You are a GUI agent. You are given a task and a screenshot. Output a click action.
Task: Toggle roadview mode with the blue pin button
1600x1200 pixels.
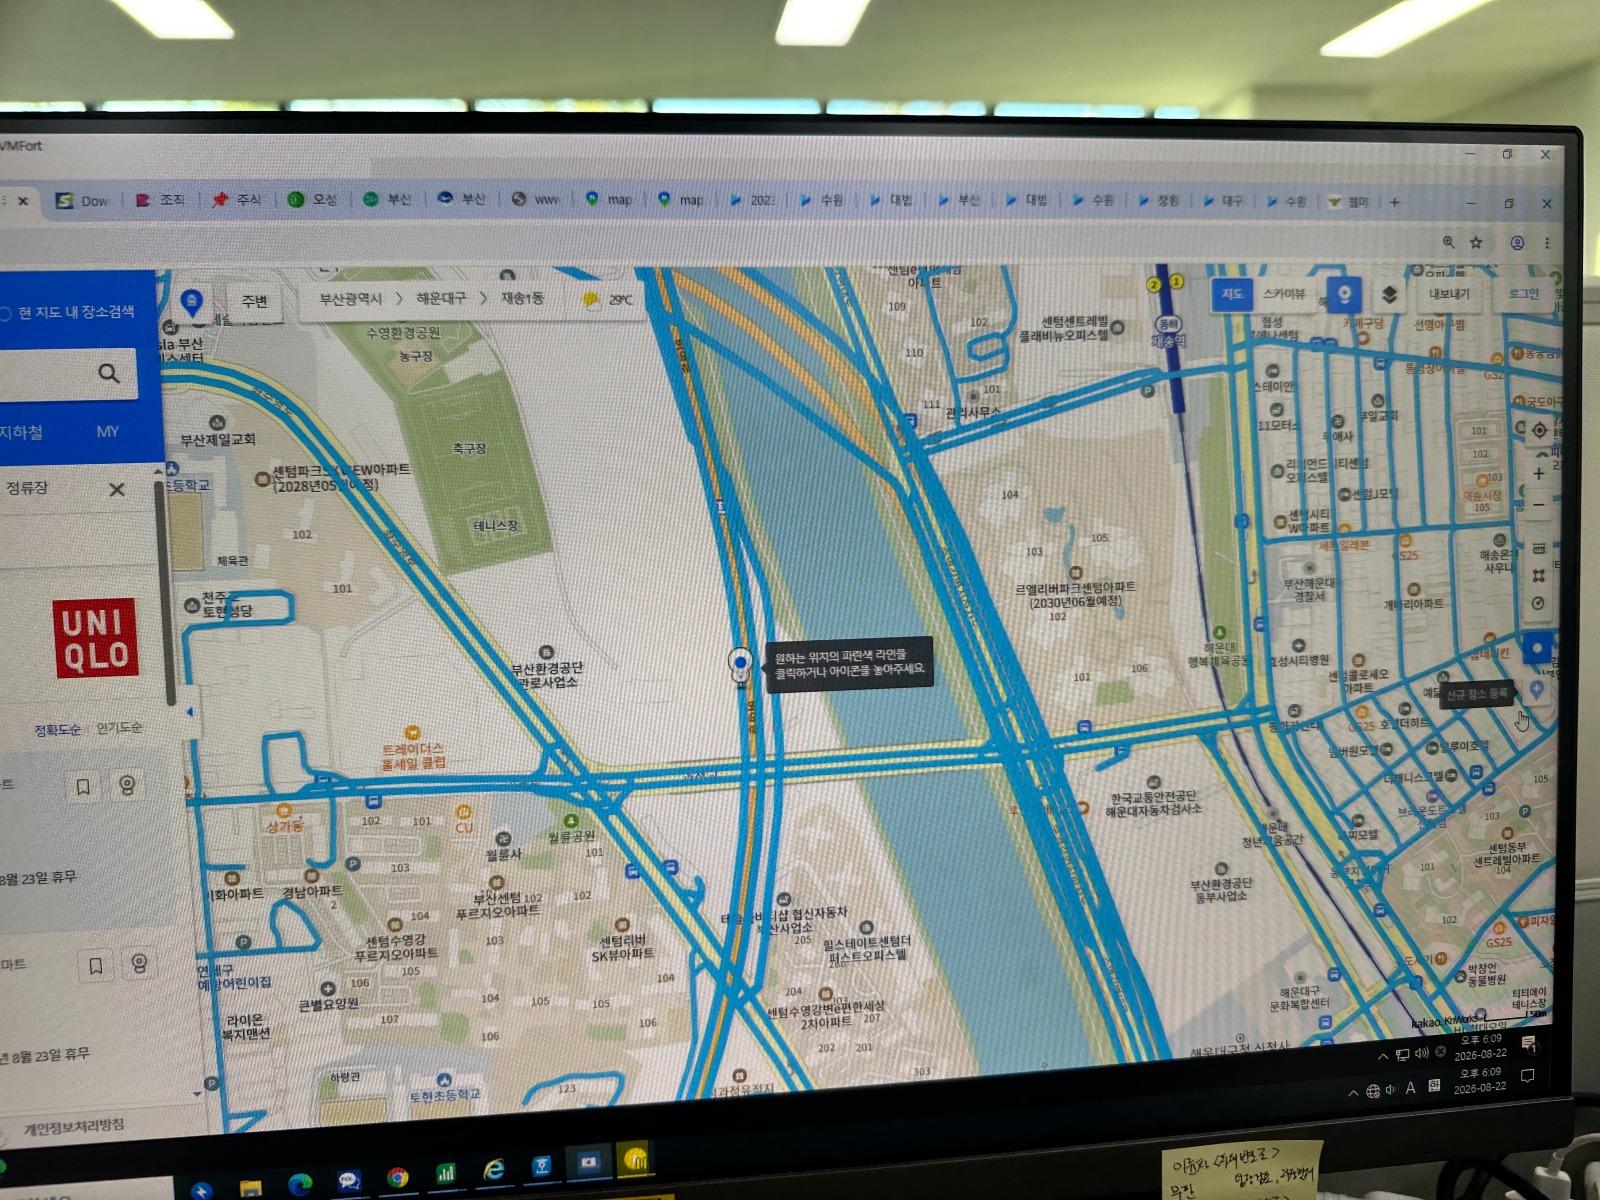coord(1344,294)
